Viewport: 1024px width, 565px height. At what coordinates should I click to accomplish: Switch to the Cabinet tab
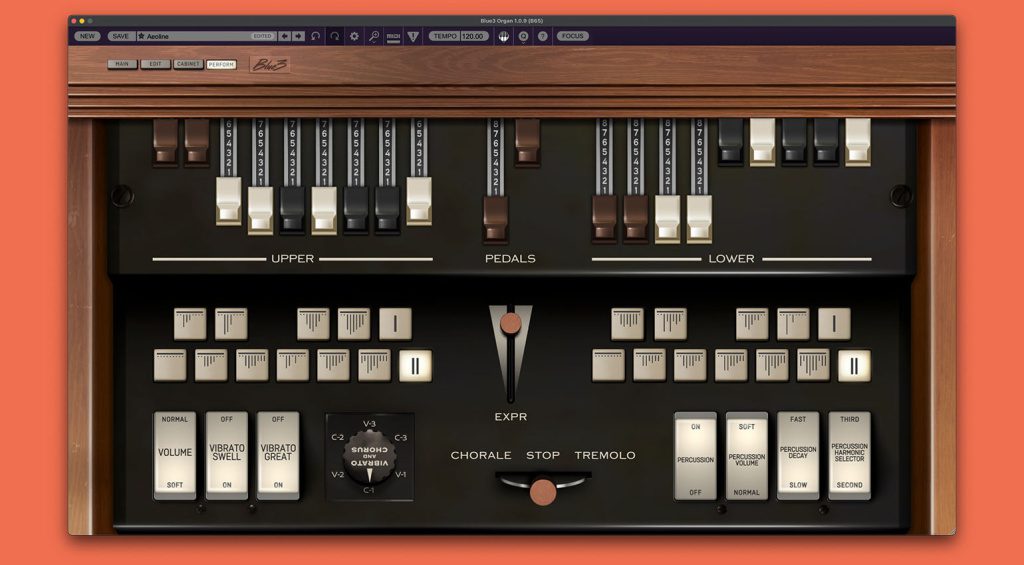(188, 64)
